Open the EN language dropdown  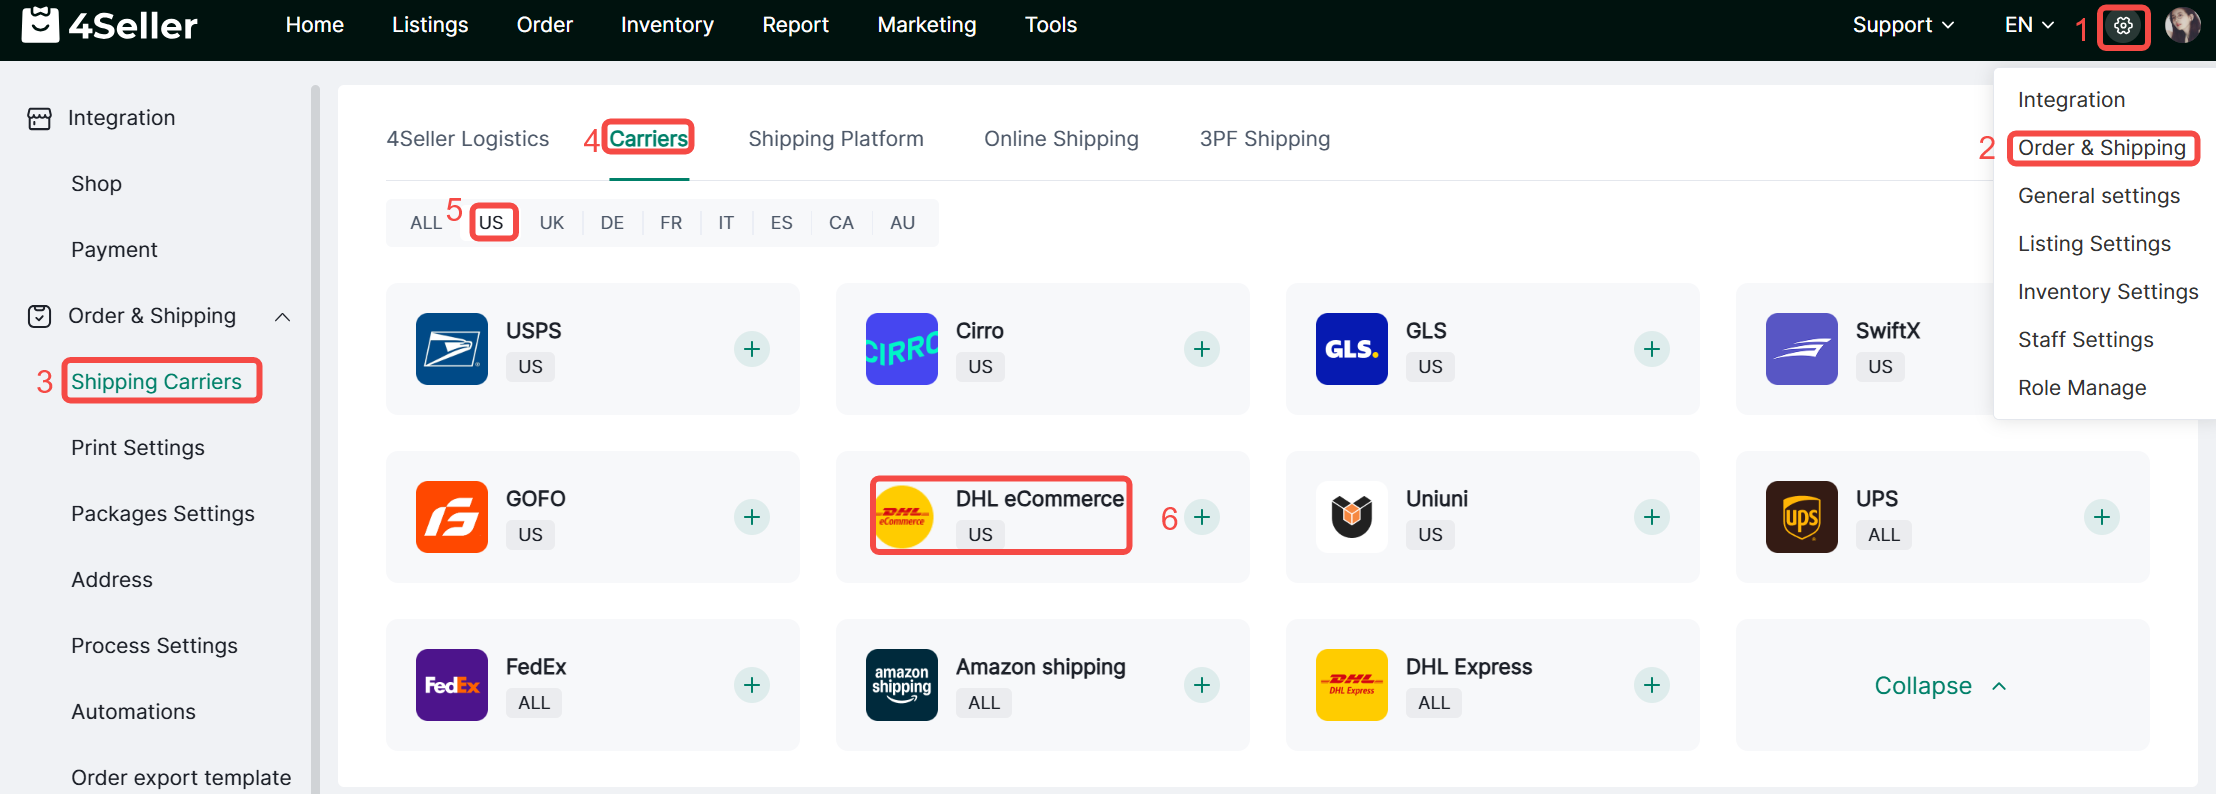tap(2028, 25)
